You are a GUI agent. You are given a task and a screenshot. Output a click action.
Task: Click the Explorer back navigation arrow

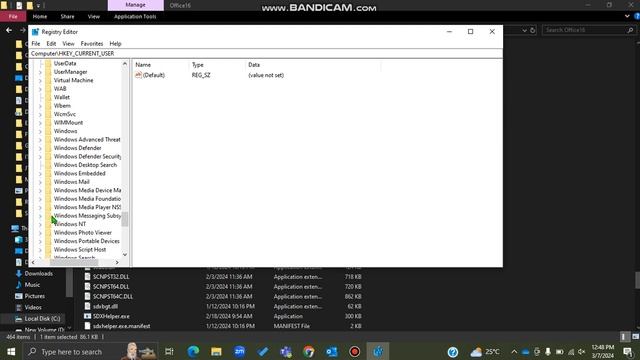coord(9,30)
